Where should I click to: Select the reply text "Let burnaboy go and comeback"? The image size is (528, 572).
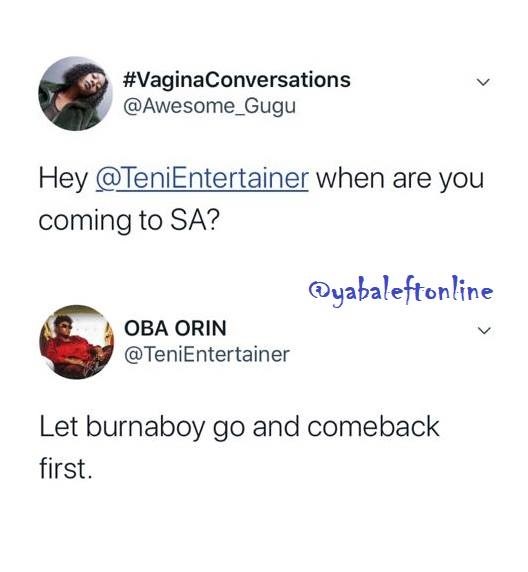pos(239,427)
